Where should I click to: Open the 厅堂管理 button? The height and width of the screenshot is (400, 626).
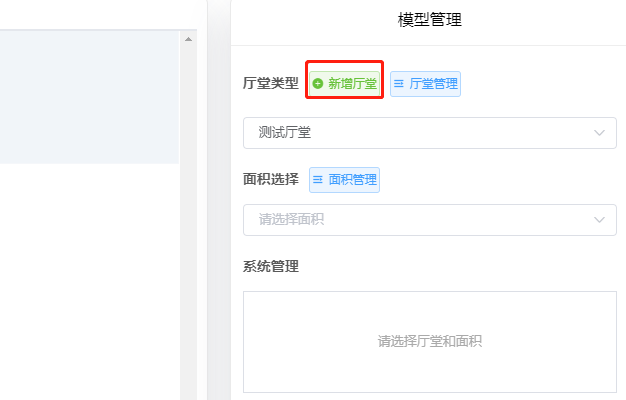[x=425, y=84]
